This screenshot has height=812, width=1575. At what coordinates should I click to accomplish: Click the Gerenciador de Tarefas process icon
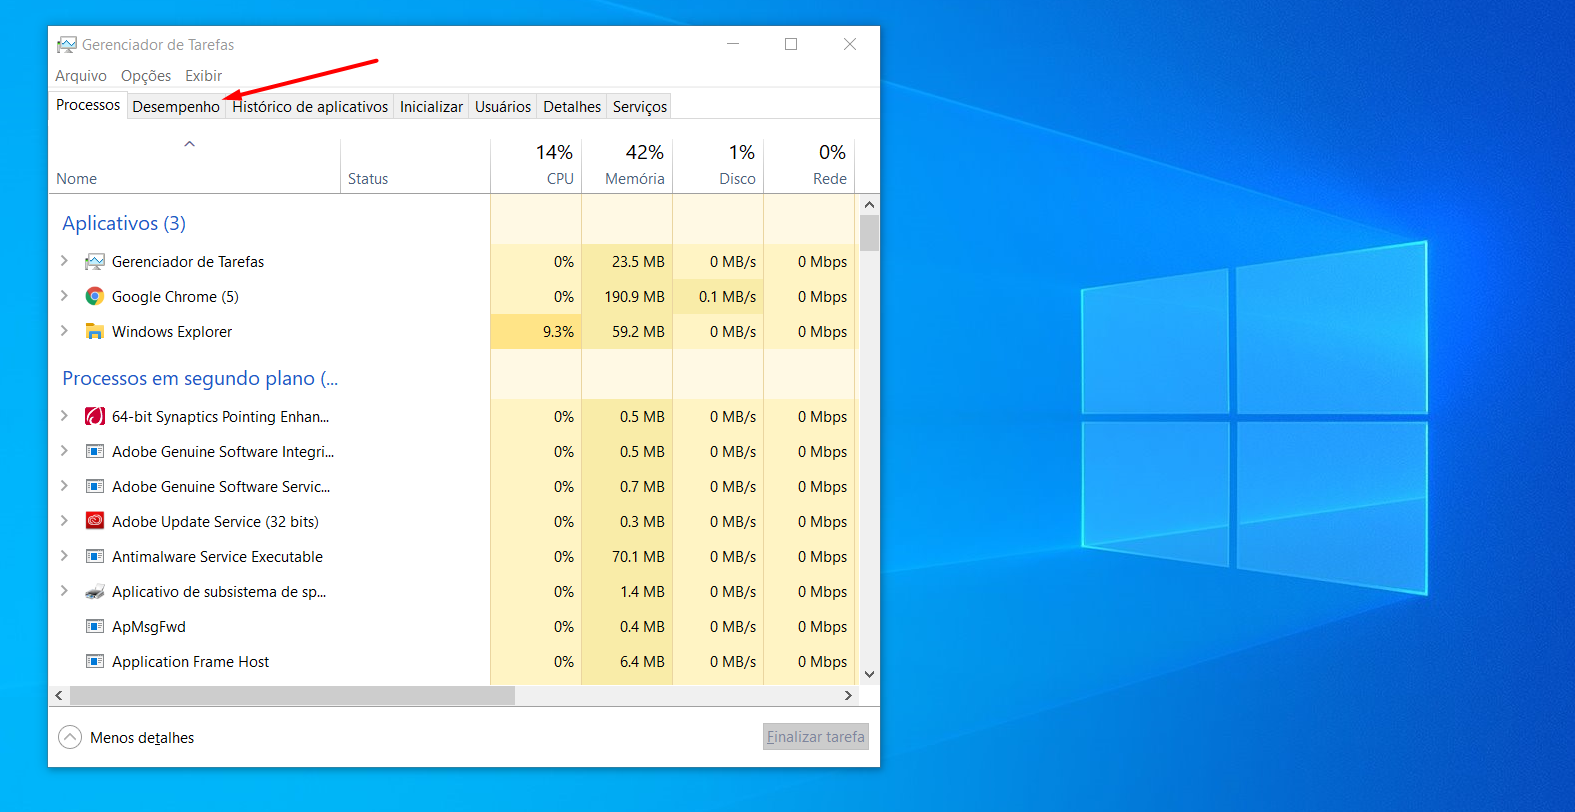click(95, 262)
